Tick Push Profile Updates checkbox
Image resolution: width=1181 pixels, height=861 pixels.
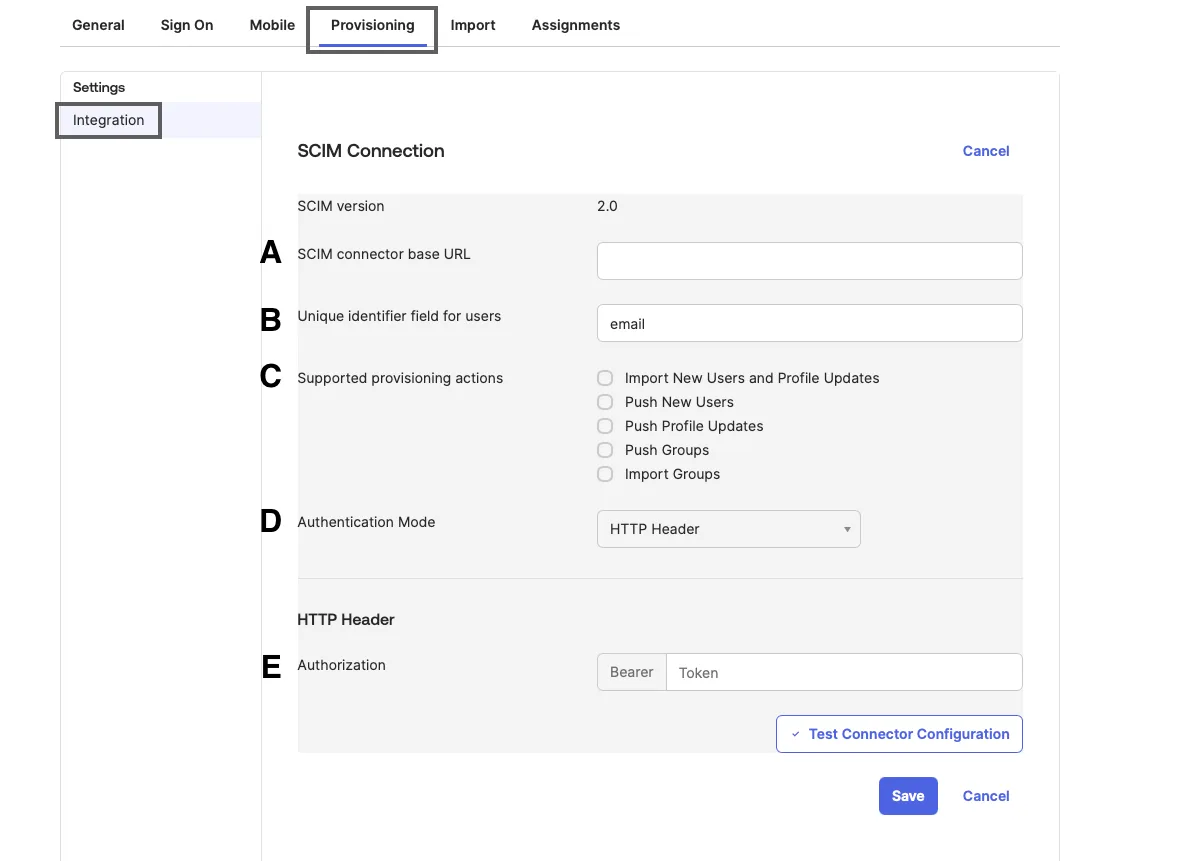605,426
